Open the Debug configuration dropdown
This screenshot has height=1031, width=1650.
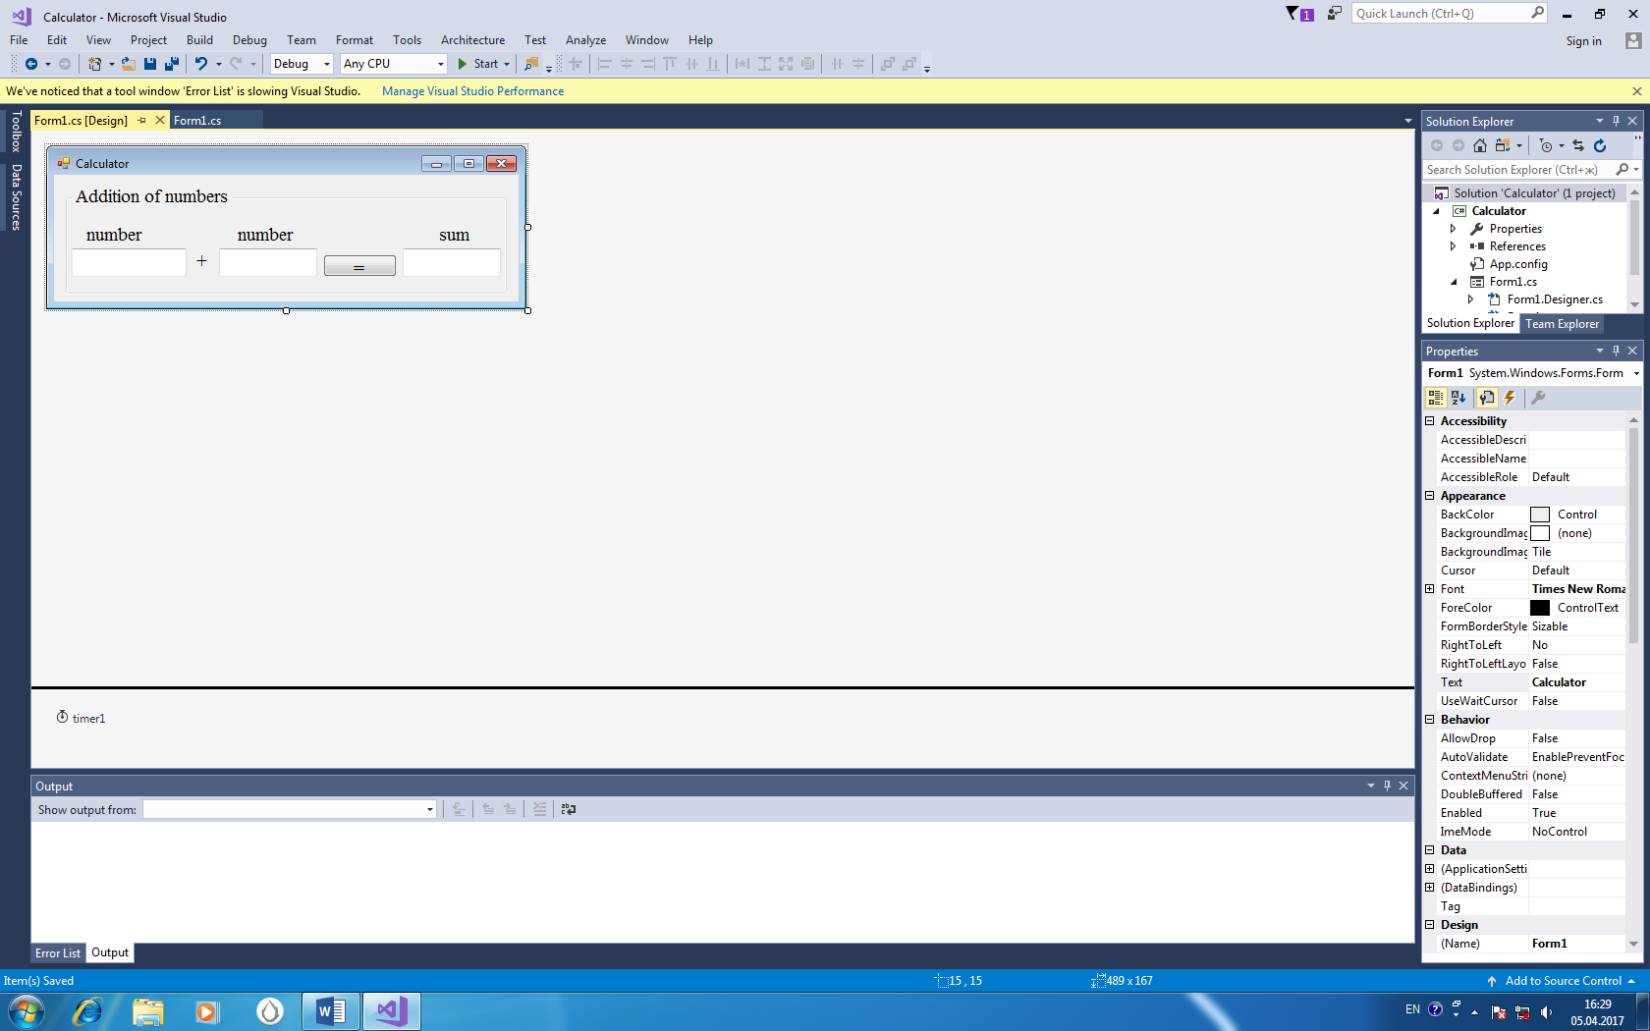pyautogui.click(x=301, y=64)
